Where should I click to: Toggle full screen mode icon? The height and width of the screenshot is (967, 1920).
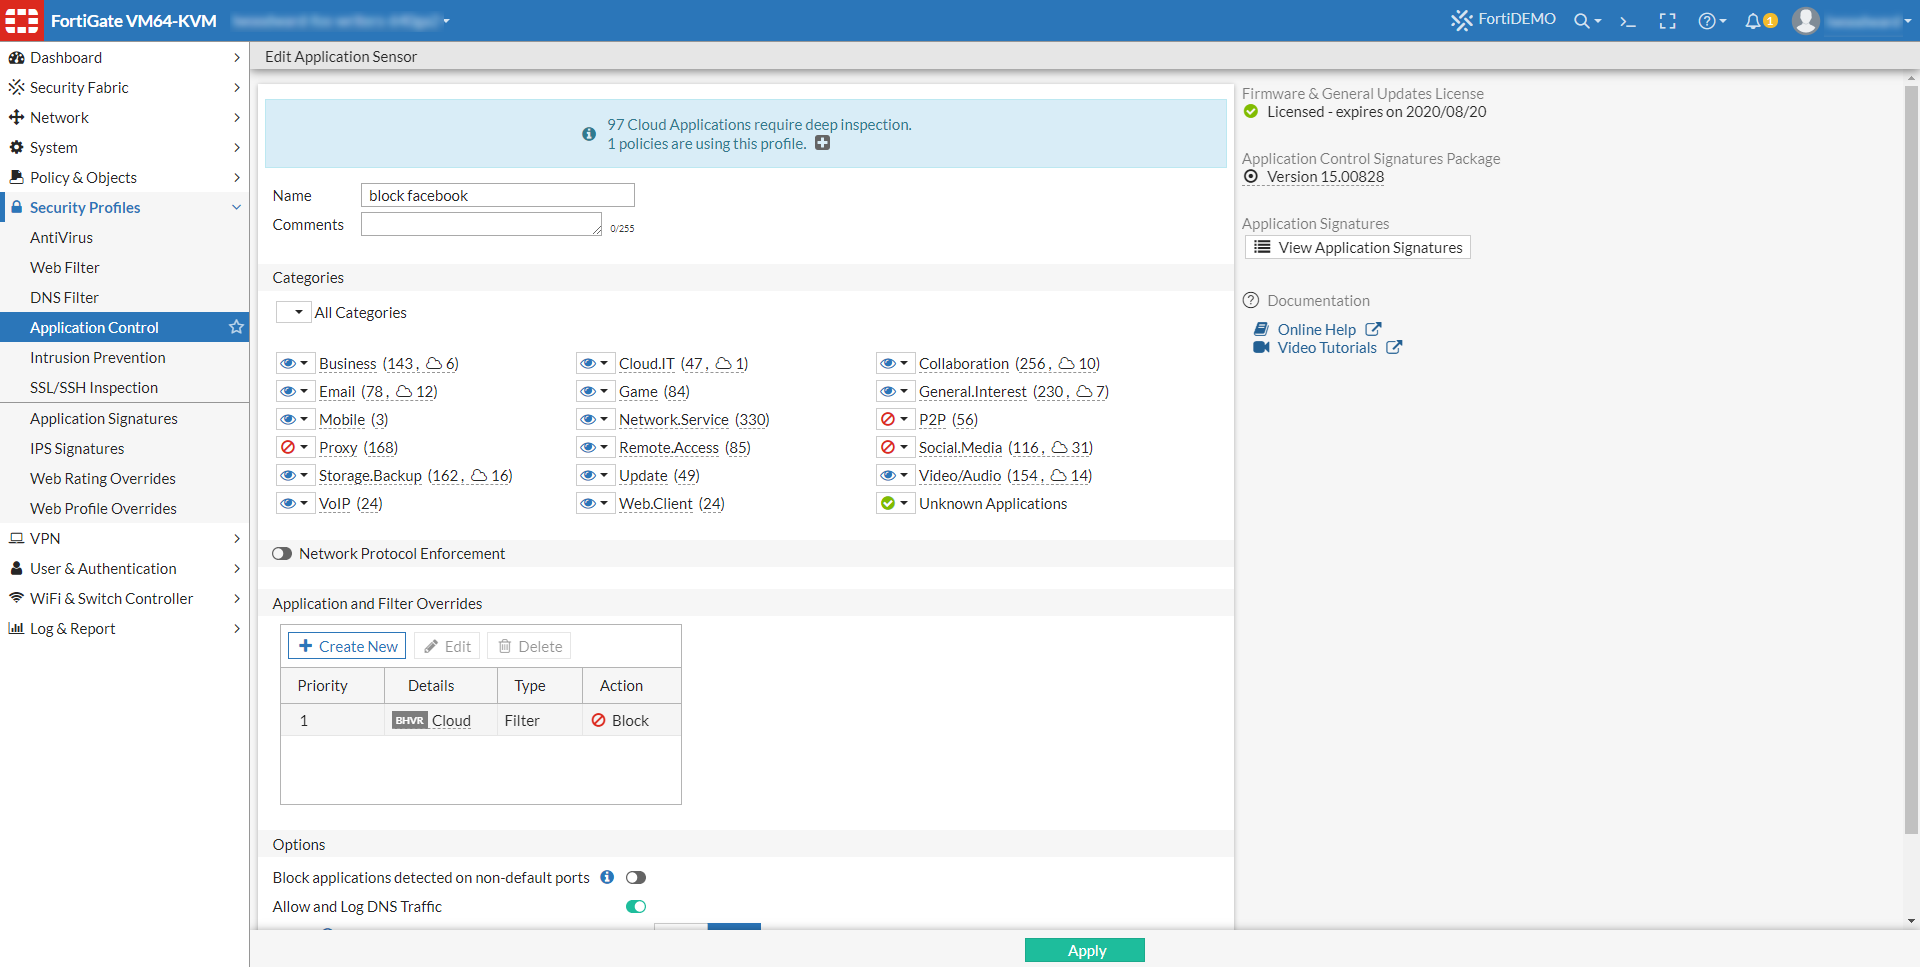pyautogui.click(x=1667, y=21)
